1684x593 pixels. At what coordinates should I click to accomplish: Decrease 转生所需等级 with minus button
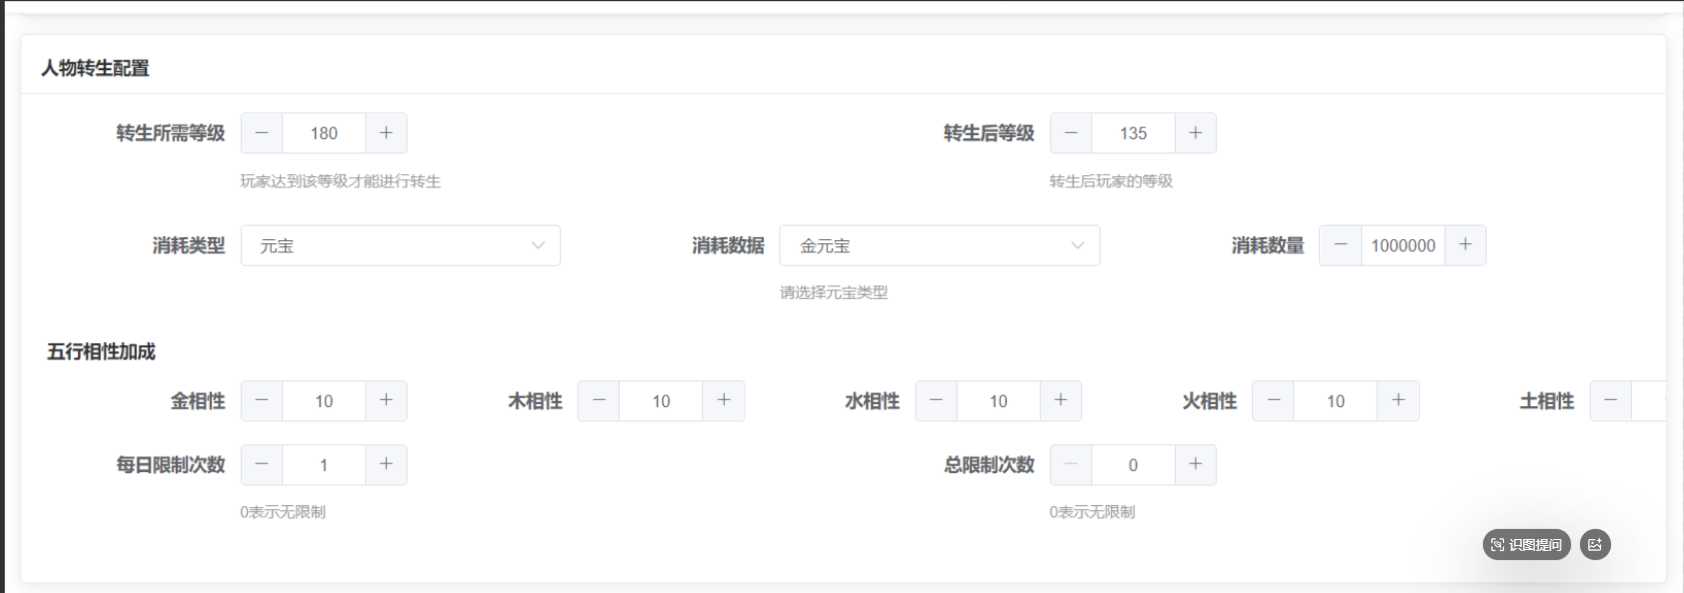pos(262,133)
